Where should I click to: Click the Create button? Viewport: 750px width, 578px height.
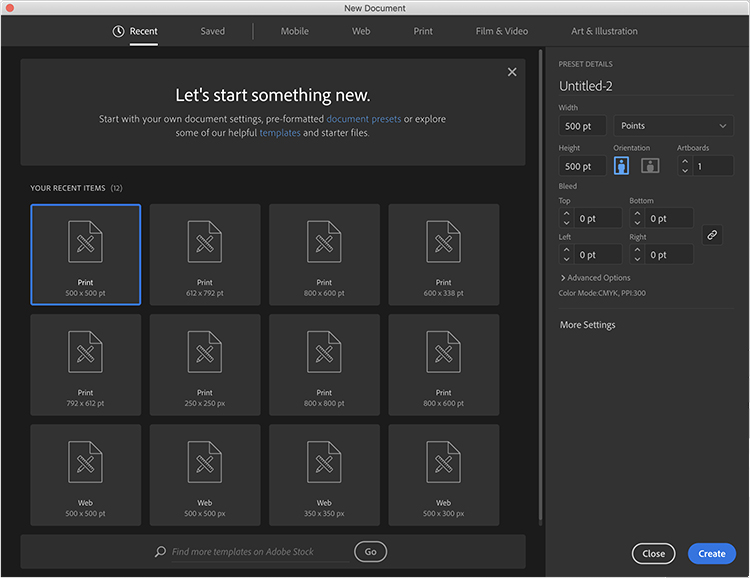(711, 553)
